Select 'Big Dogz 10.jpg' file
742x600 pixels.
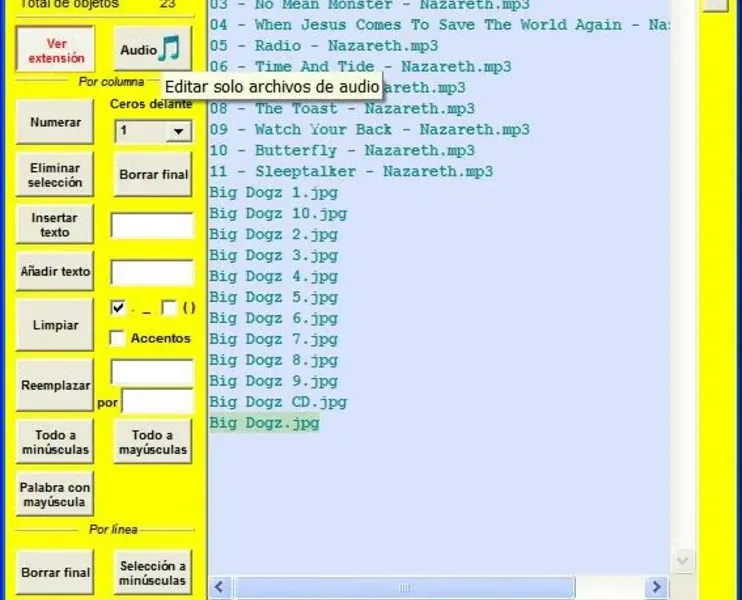click(278, 213)
